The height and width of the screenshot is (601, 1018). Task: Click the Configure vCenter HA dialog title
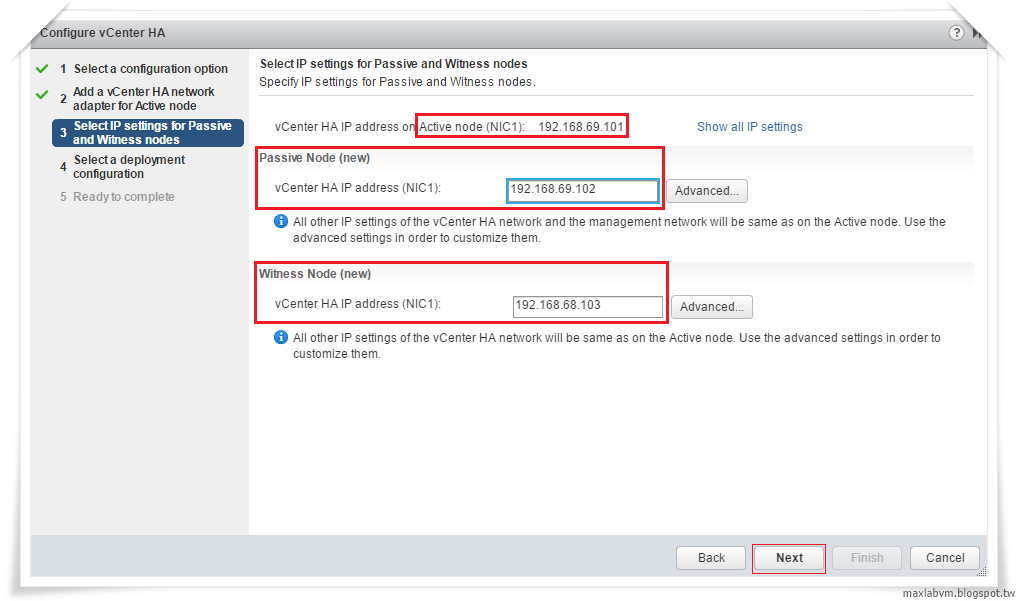(103, 32)
